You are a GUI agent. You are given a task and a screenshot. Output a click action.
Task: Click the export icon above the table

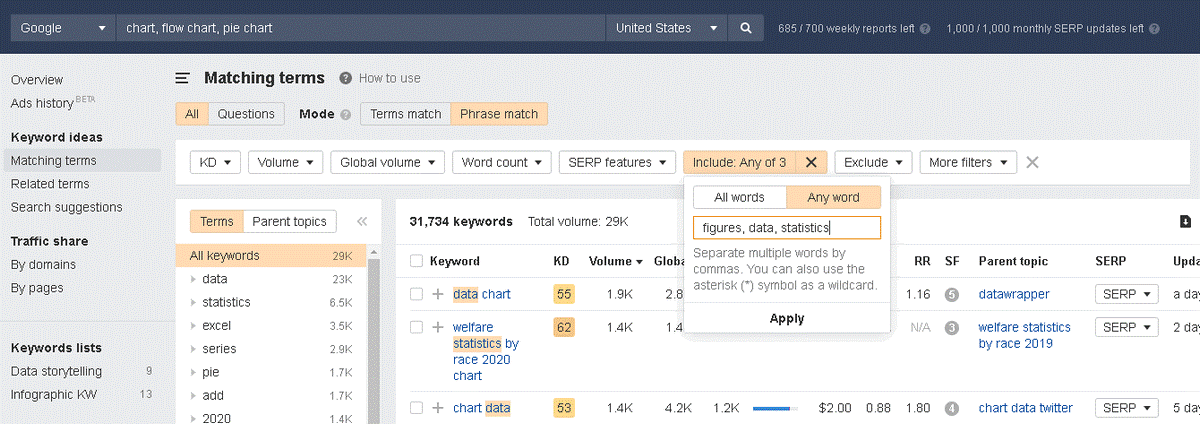pos(1185,222)
